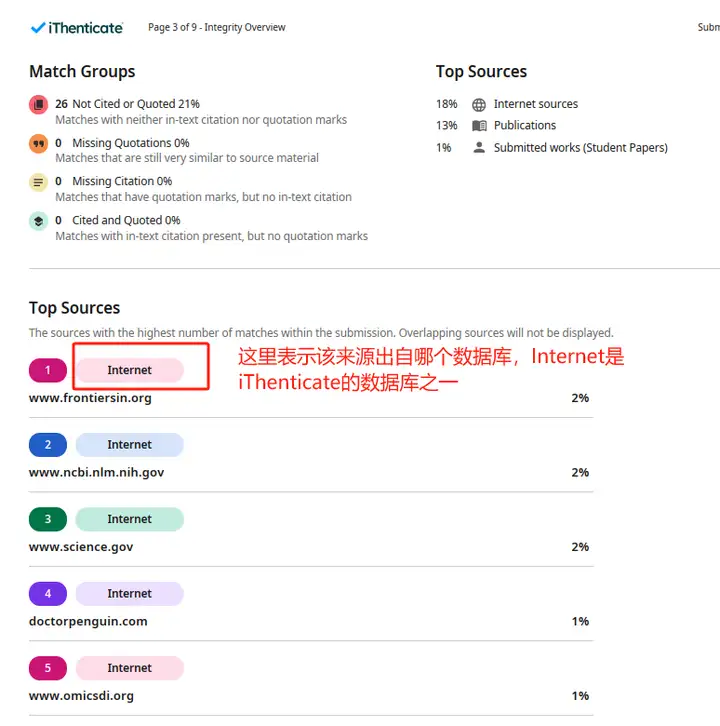Viewport: 720px width, 726px height.
Task: Select source number 5 pink badge
Action: click(x=48, y=668)
